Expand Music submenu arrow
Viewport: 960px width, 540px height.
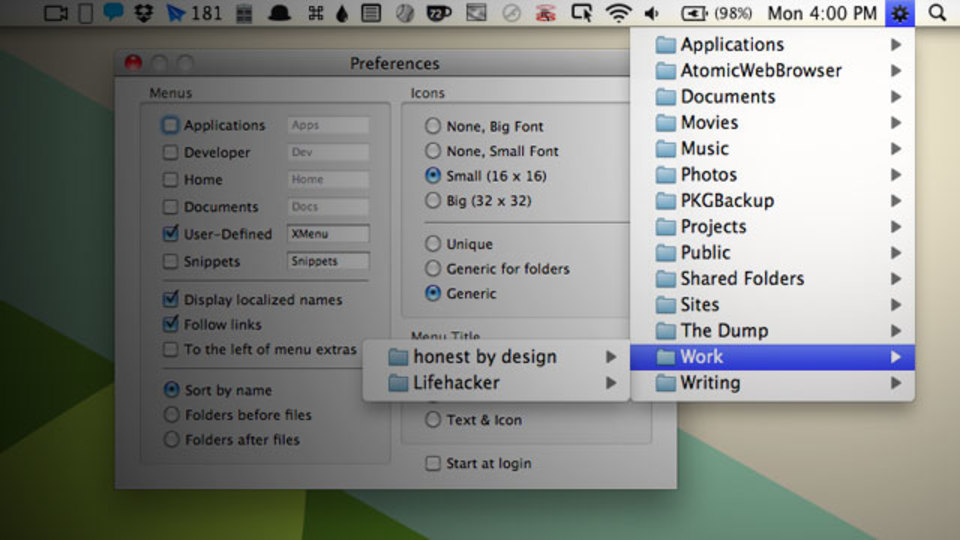896,149
